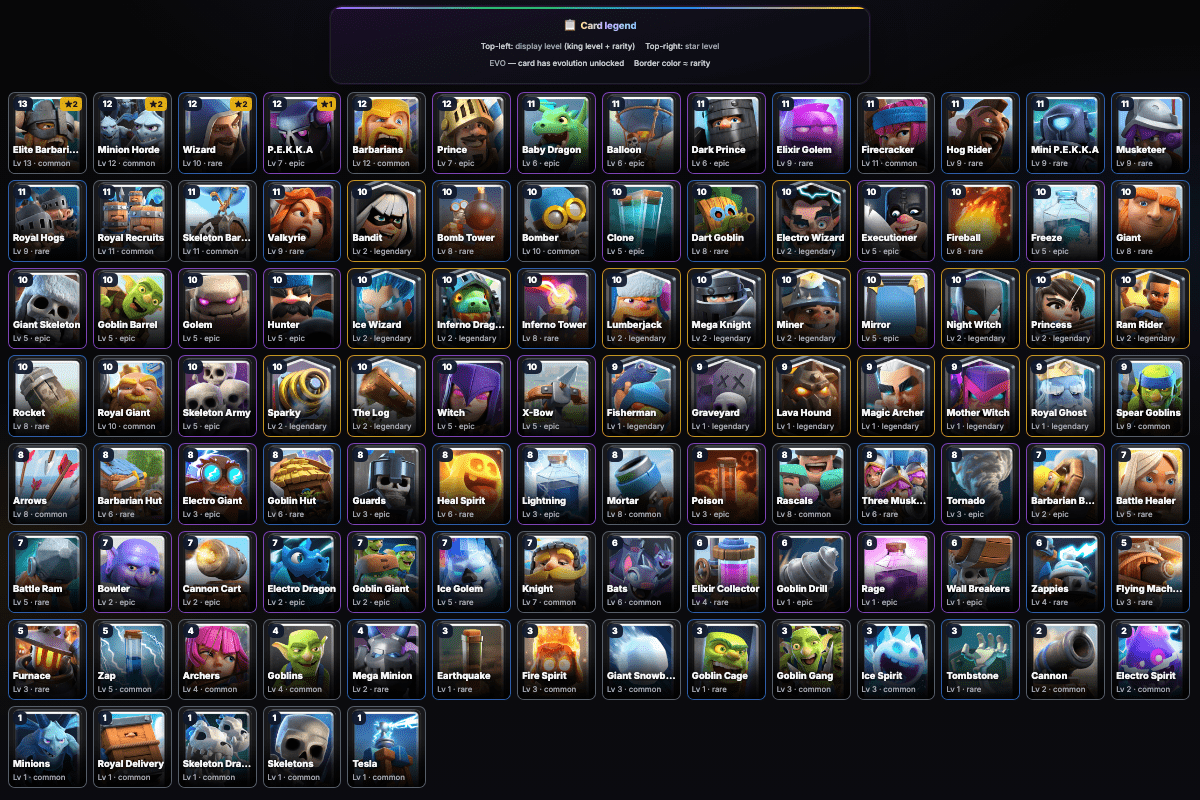This screenshot has width=1200, height=800.
Task: Select the Freeze spell card
Action: tap(1066, 221)
